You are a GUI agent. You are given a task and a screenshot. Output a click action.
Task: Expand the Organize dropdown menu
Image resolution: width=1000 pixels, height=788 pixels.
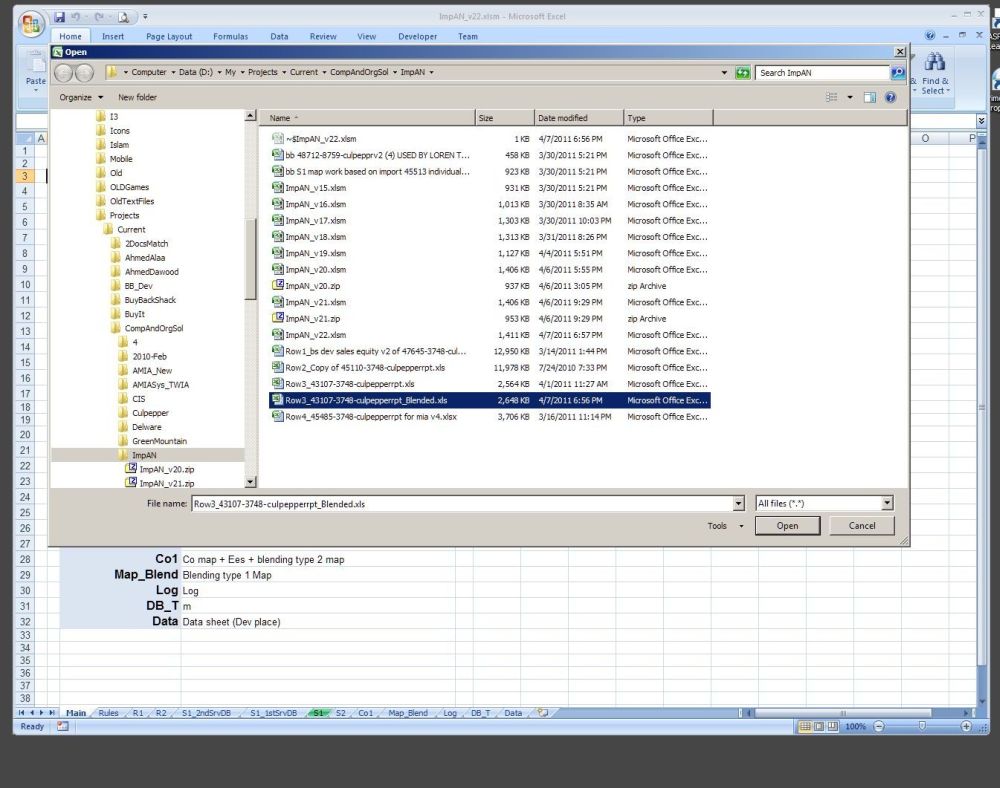click(x=80, y=97)
